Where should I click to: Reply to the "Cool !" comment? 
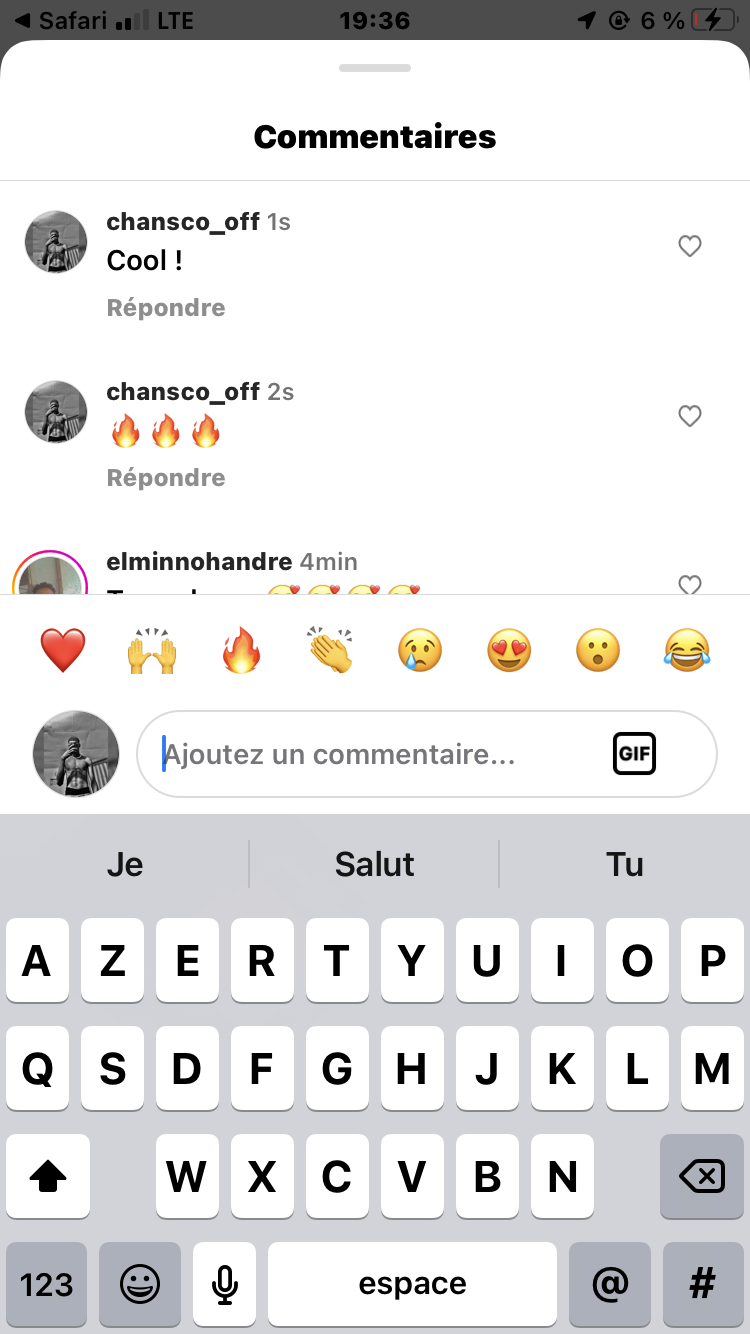click(166, 308)
